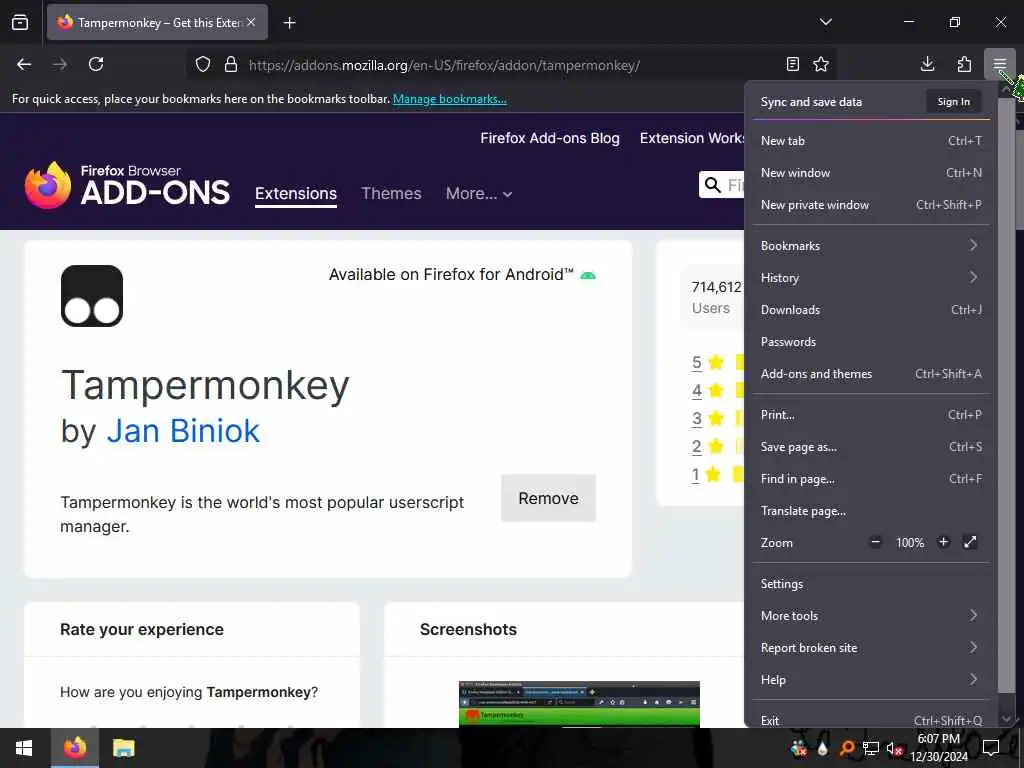Close the hamburger application menu button
The width and height of the screenshot is (1024, 768).
tap(999, 64)
